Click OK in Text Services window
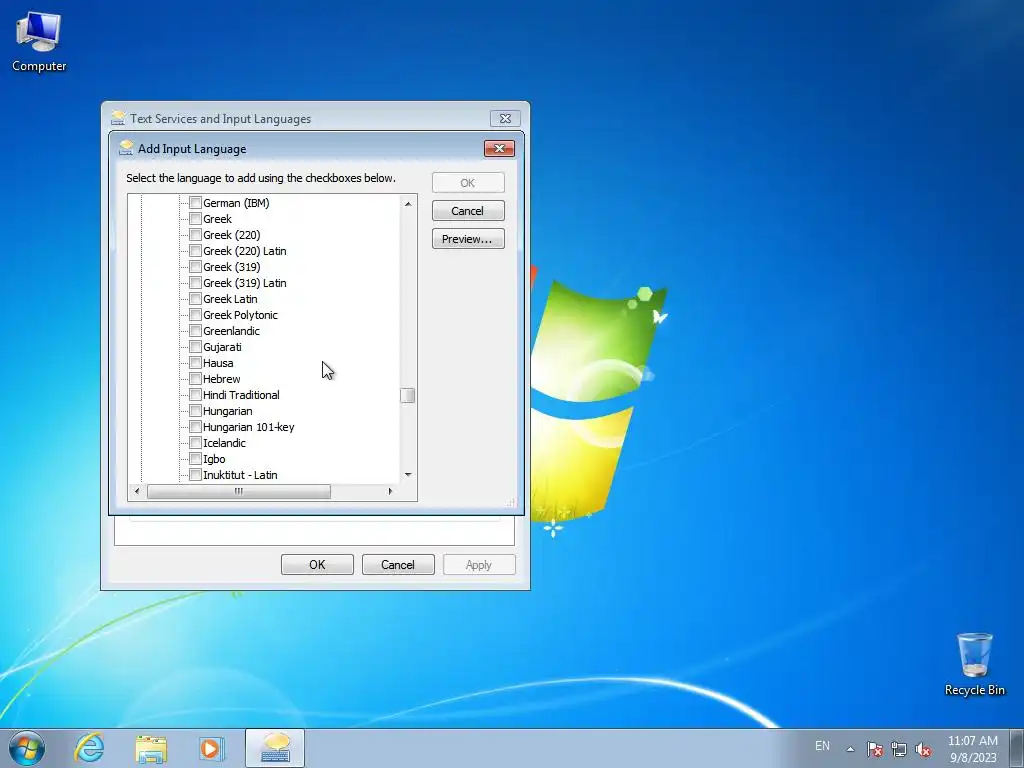Image resolution: width=1024 pixels, height=768 pixels. [317, 565]
